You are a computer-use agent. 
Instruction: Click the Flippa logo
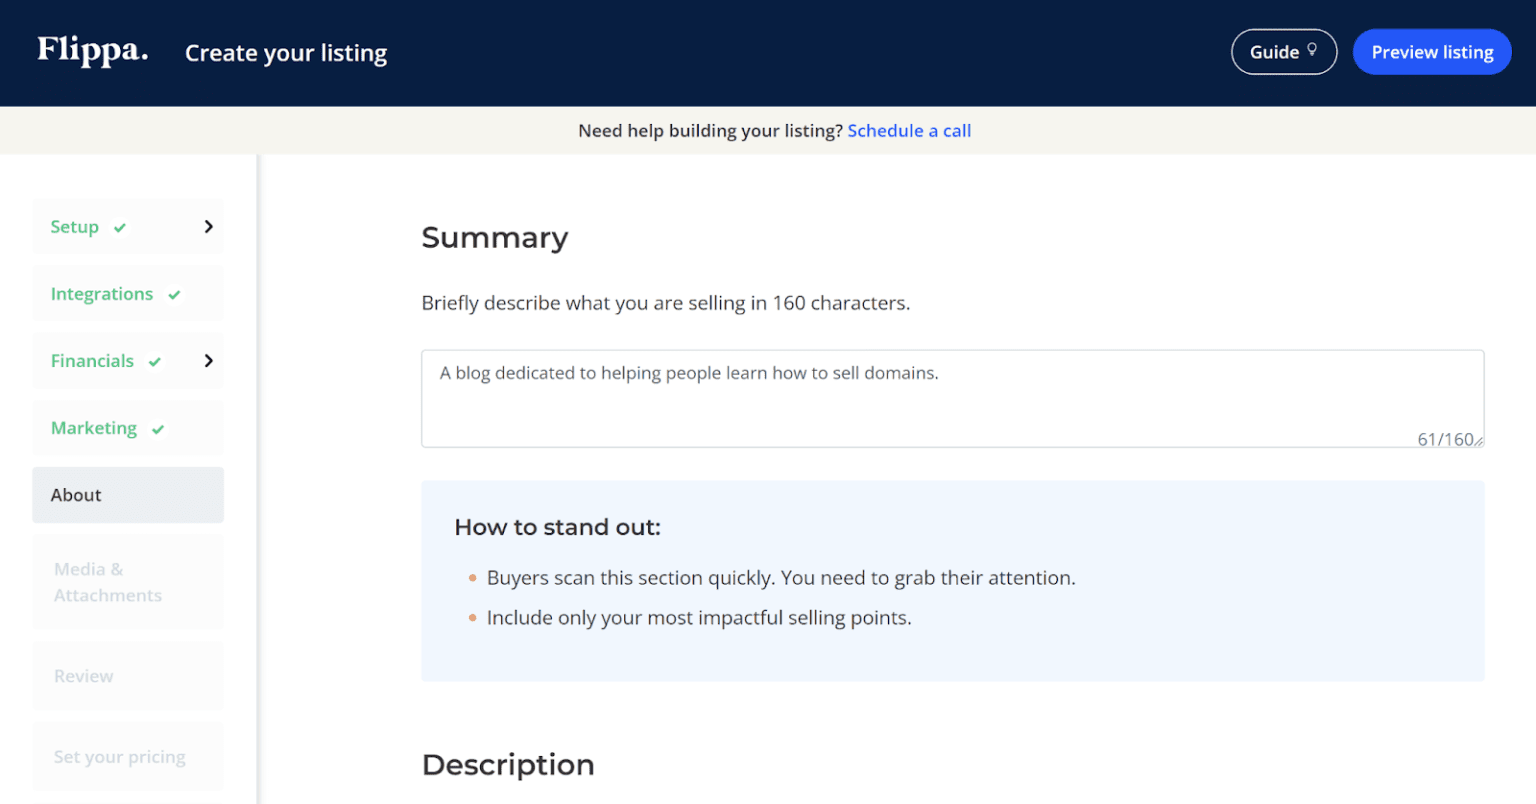click(91, 52)
